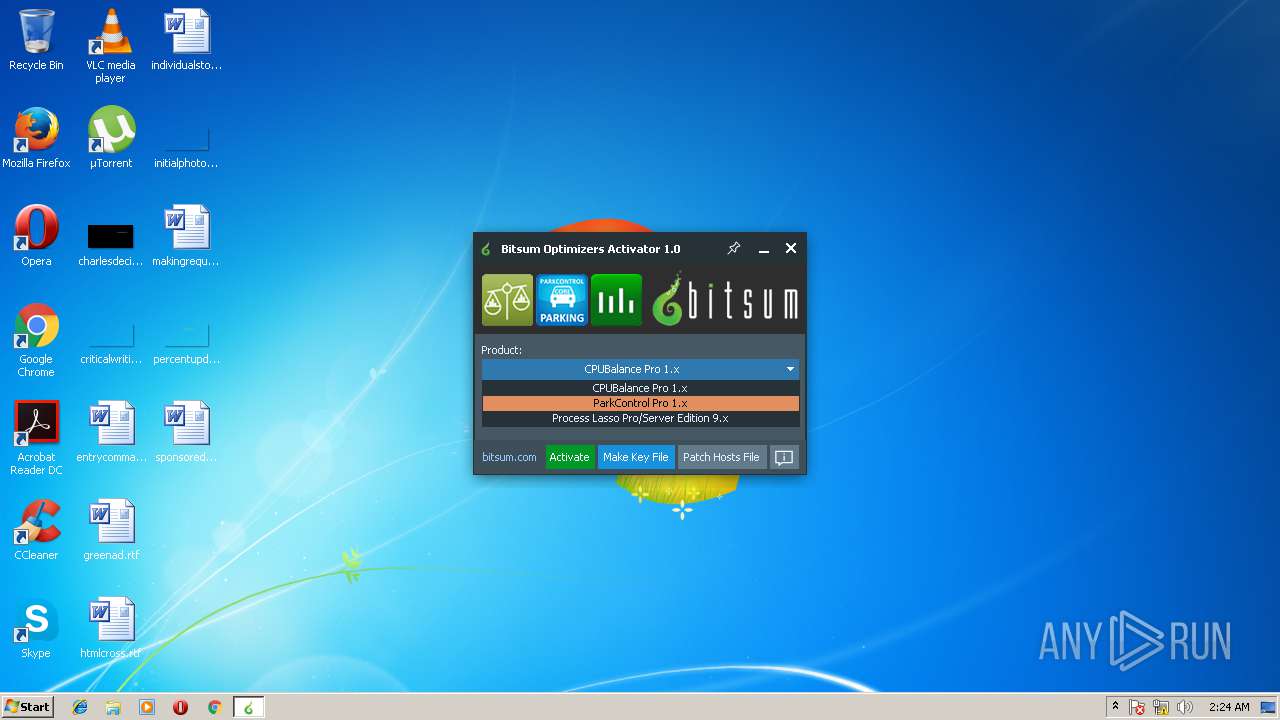Show hidden system tray icons
This screenshot has width=1280, height=720.
(1115, 707)
